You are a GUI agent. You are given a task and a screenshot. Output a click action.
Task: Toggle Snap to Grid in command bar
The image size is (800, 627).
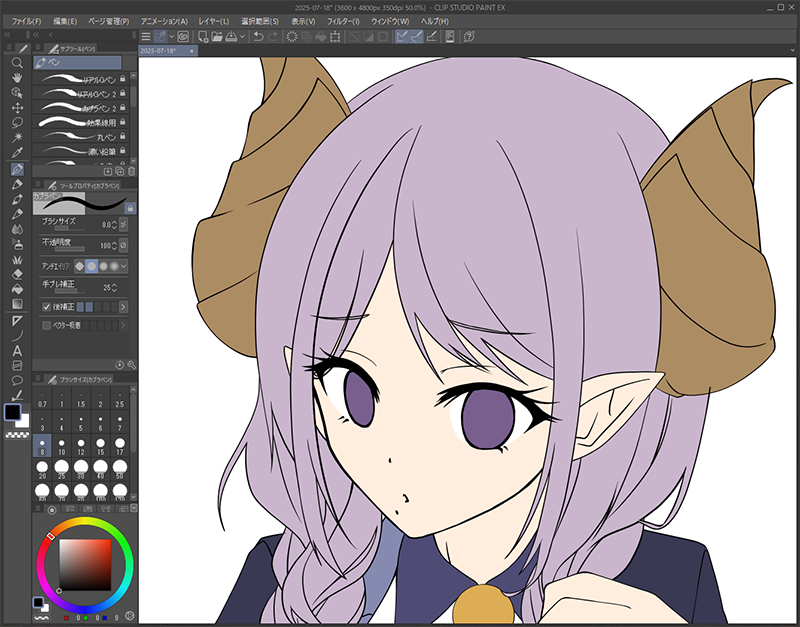[431, 37]
